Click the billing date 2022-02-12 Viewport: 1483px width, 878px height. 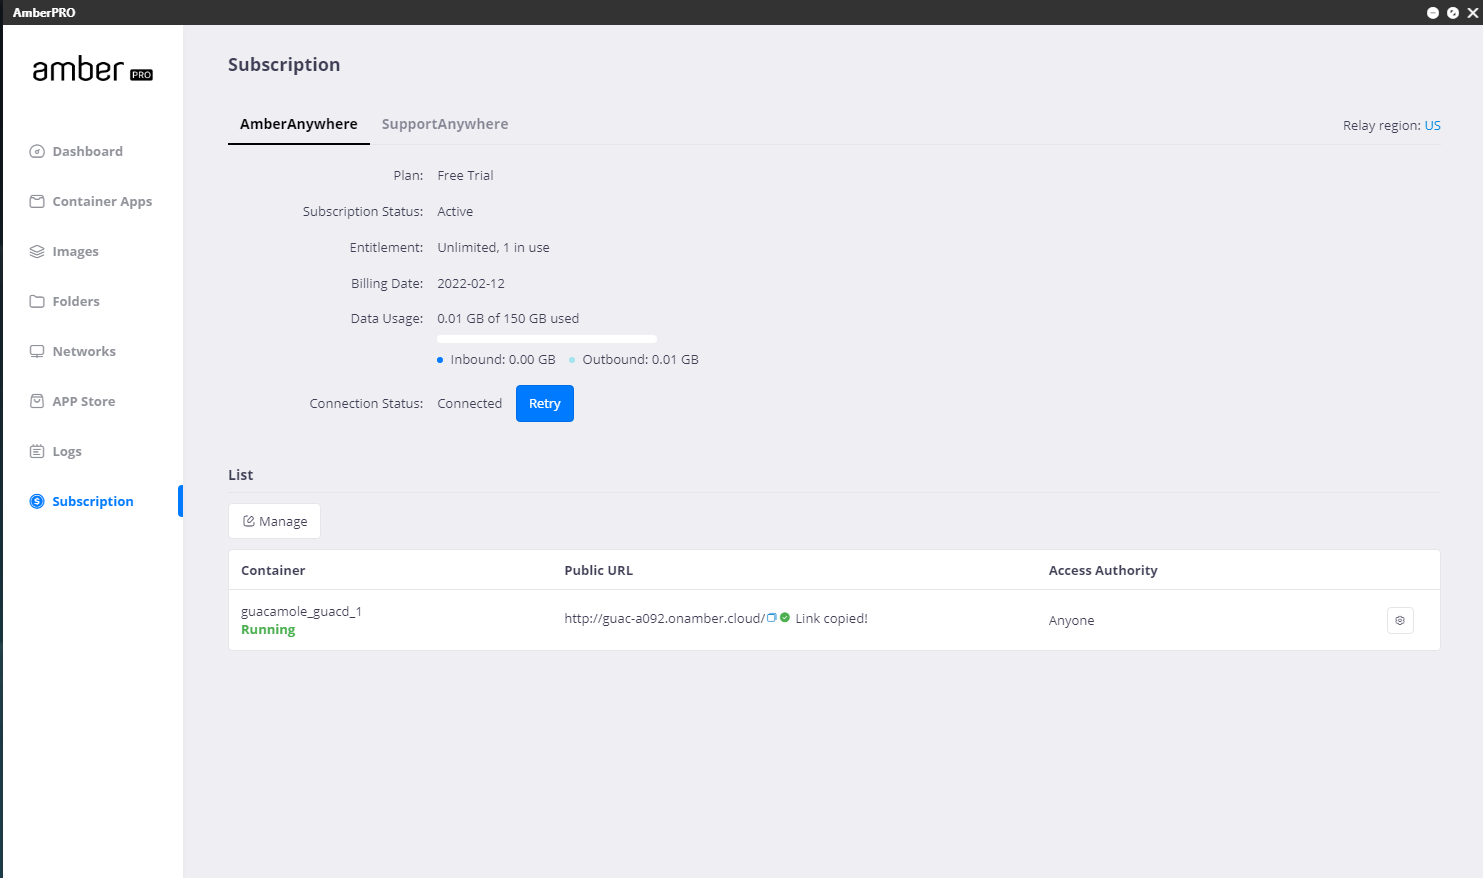[x=471, y=283]
